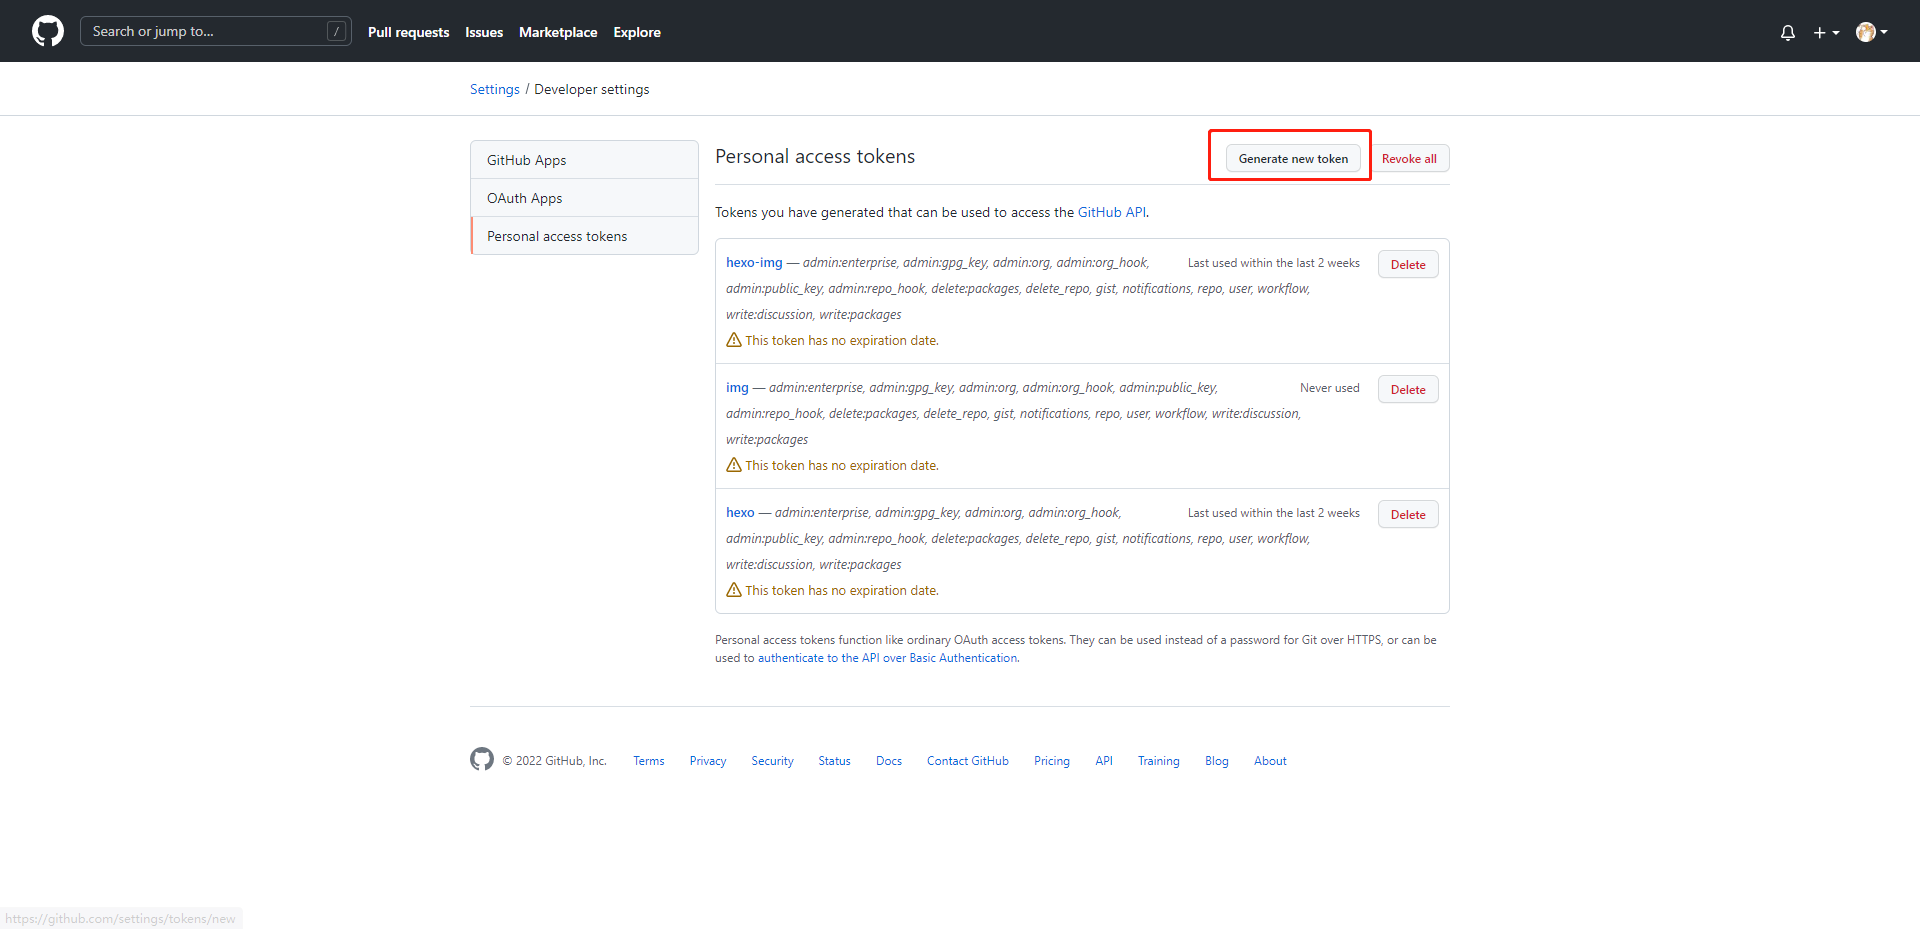Open Pricing footer link
This screenshot has height=929, width=1920.
(1052, 761)
